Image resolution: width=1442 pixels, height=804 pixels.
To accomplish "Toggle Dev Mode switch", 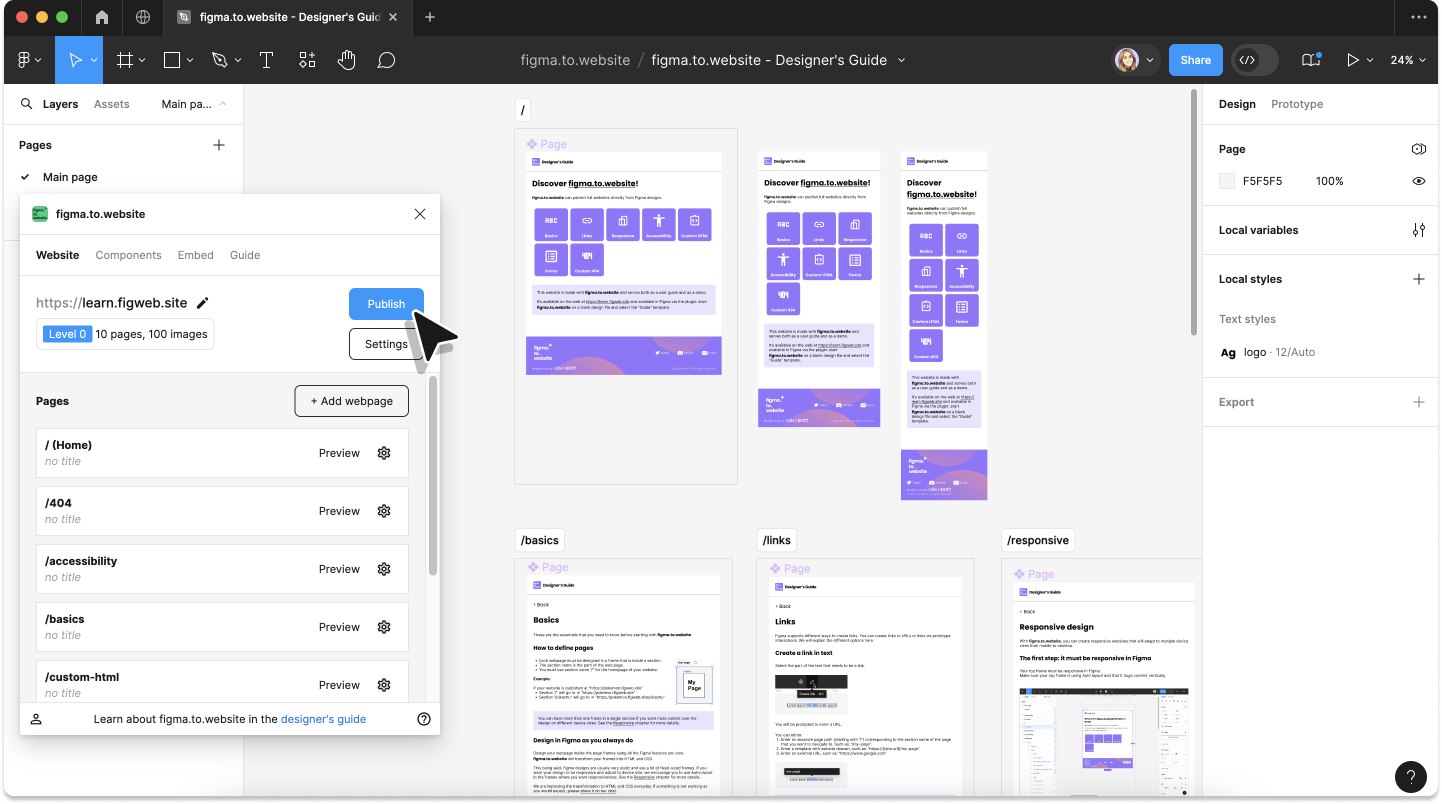I will coord(1255,60).
